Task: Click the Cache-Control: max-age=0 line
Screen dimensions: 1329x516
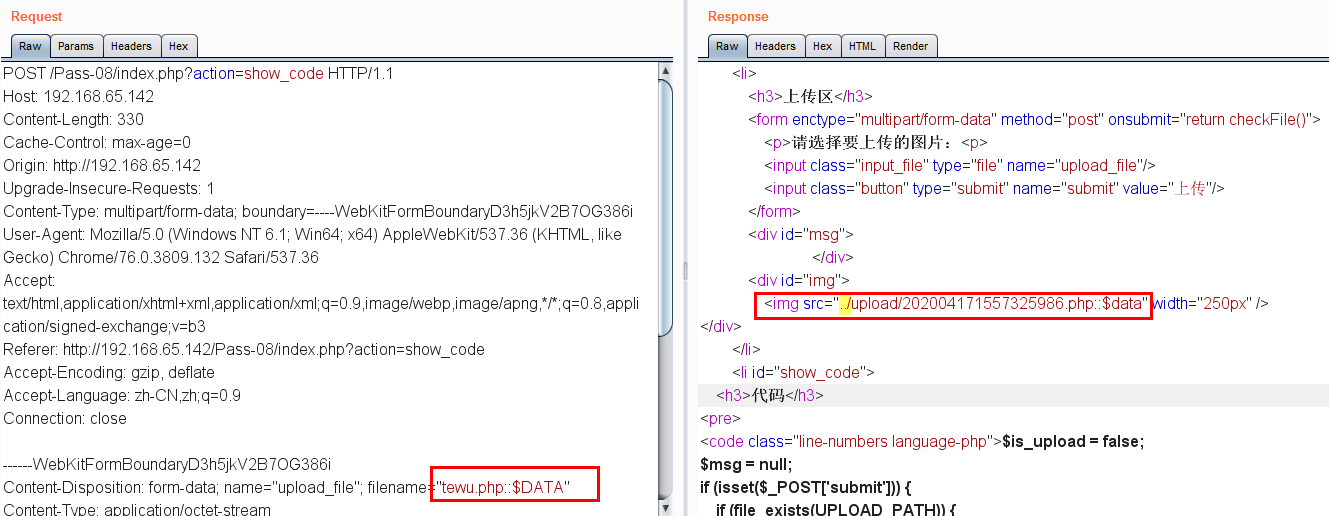Action: pyautogui.click(x=97, y=143)
